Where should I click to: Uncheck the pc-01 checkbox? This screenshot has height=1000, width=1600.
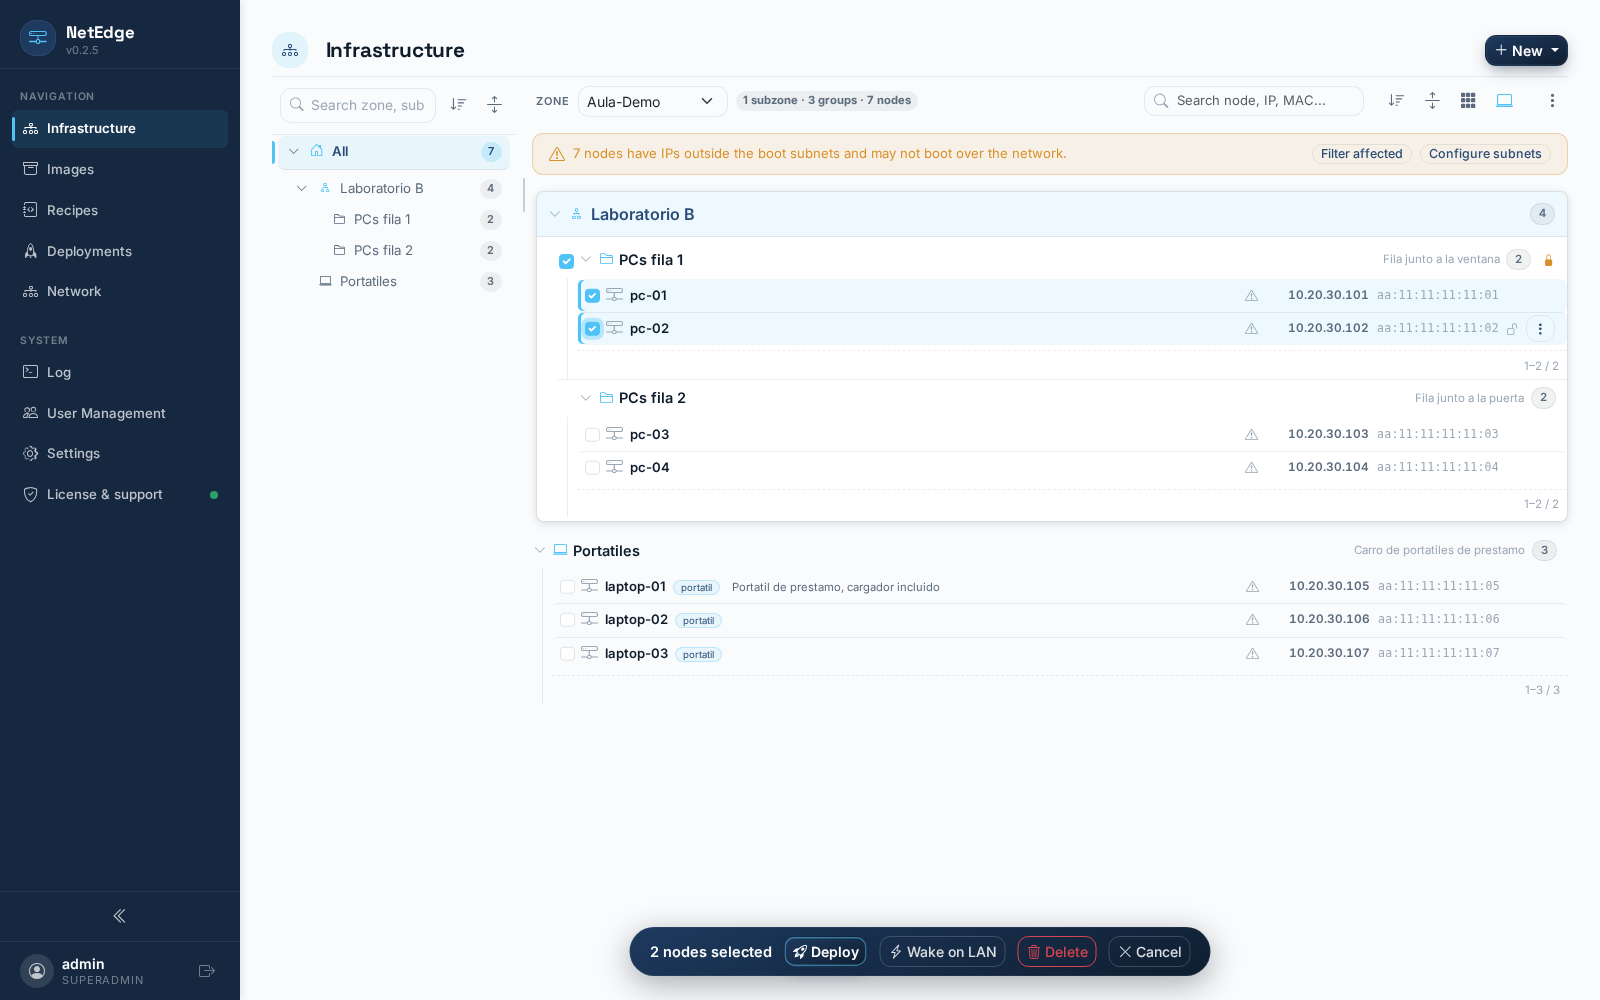click(x=593, y=296)
